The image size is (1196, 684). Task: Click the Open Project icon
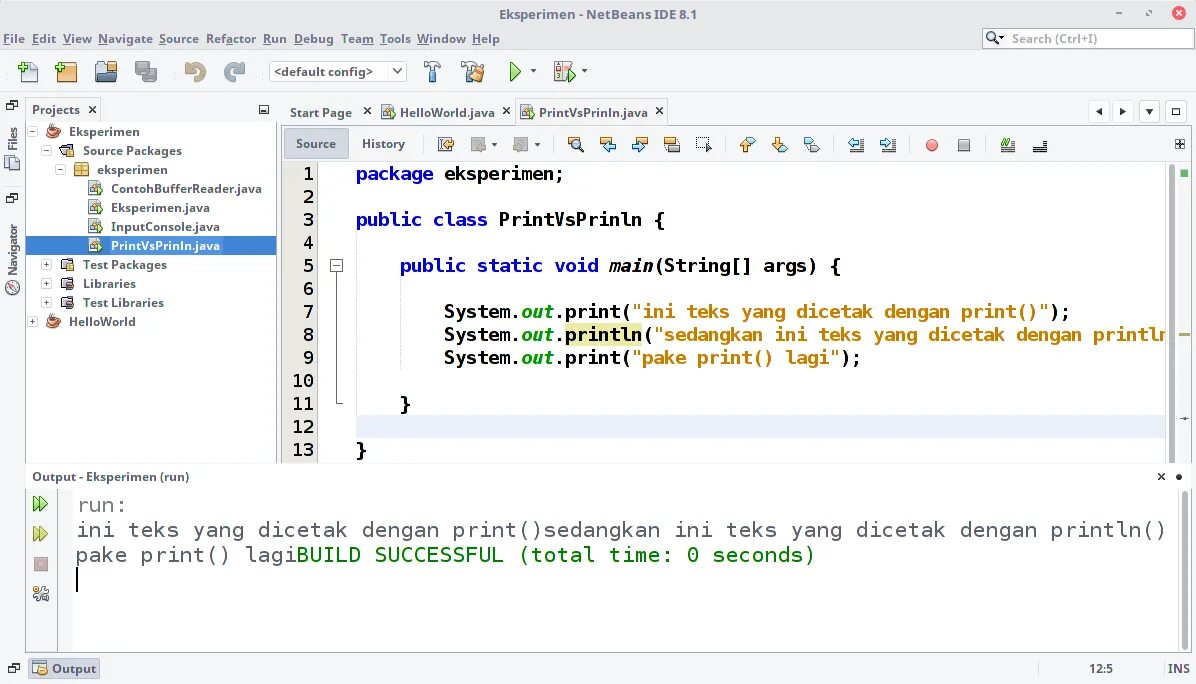point(106,72)
